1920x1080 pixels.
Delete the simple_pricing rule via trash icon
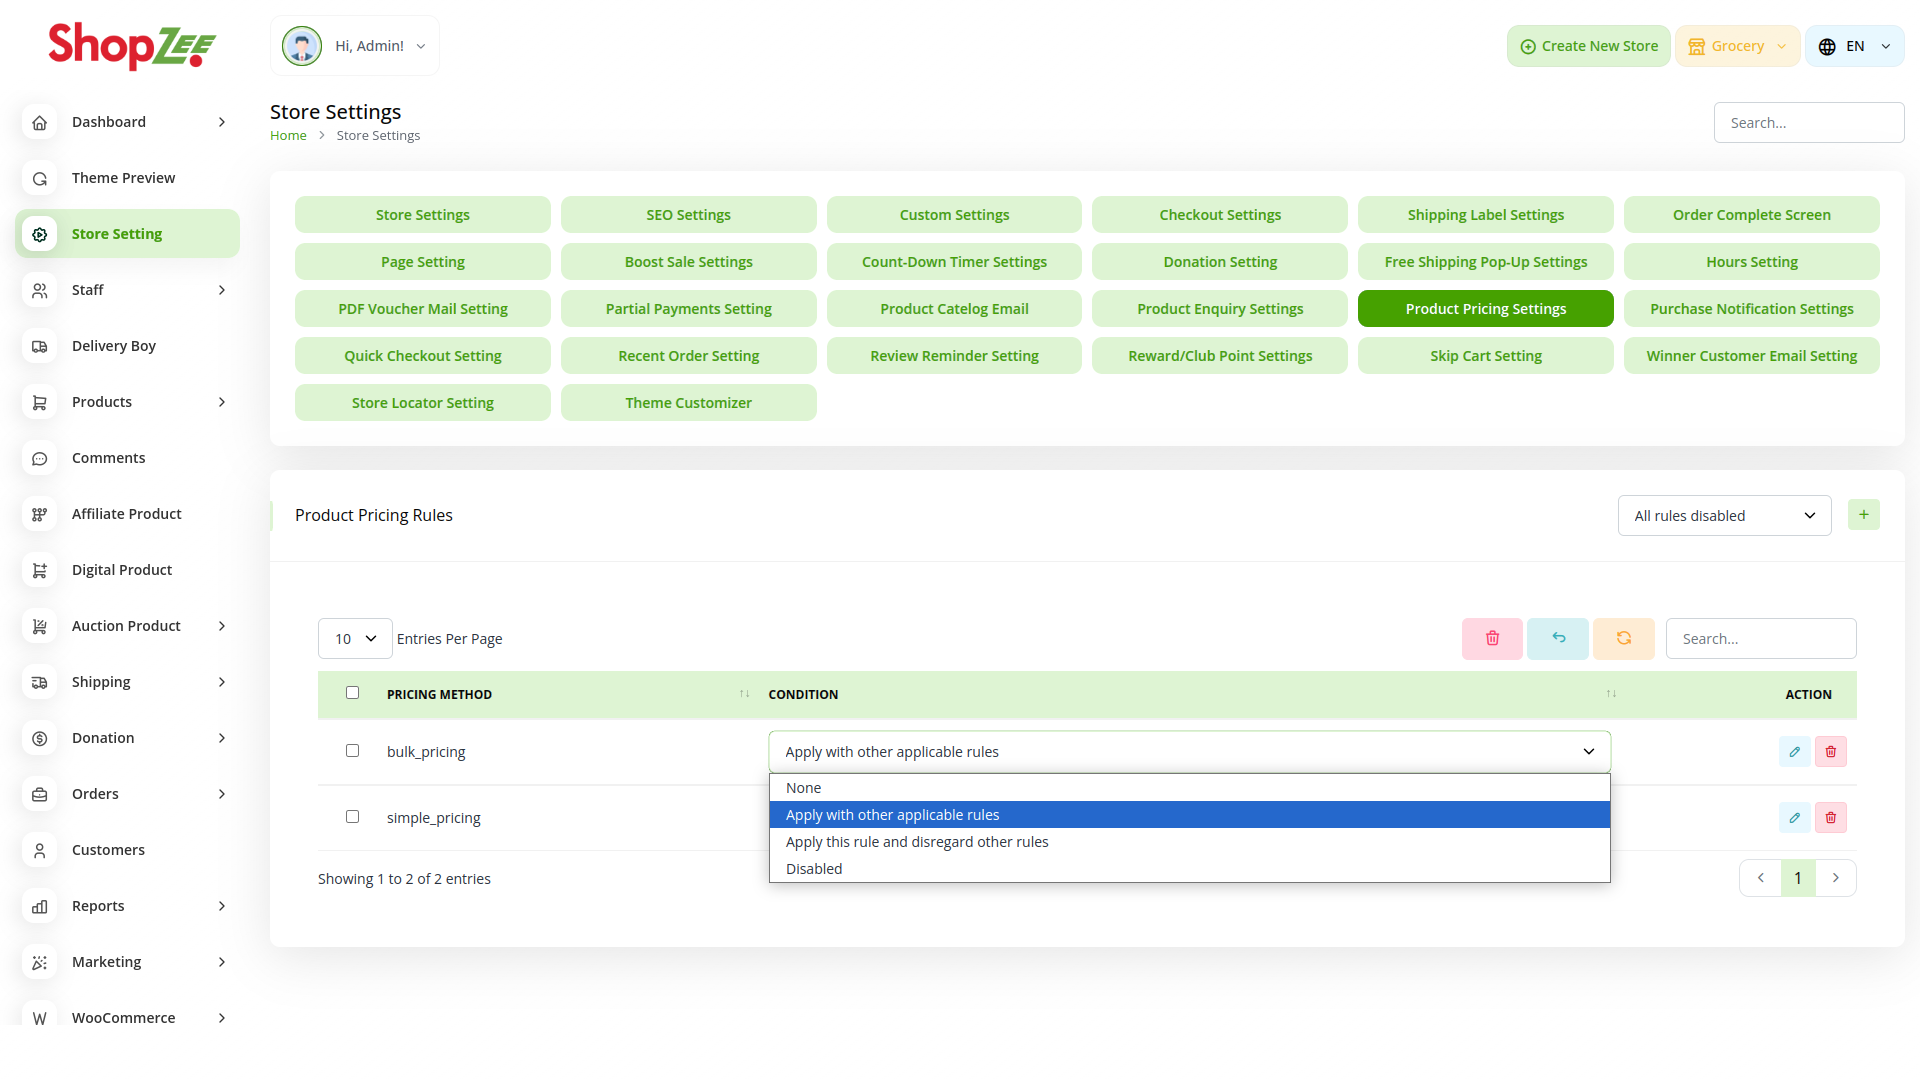point(1830,817)
